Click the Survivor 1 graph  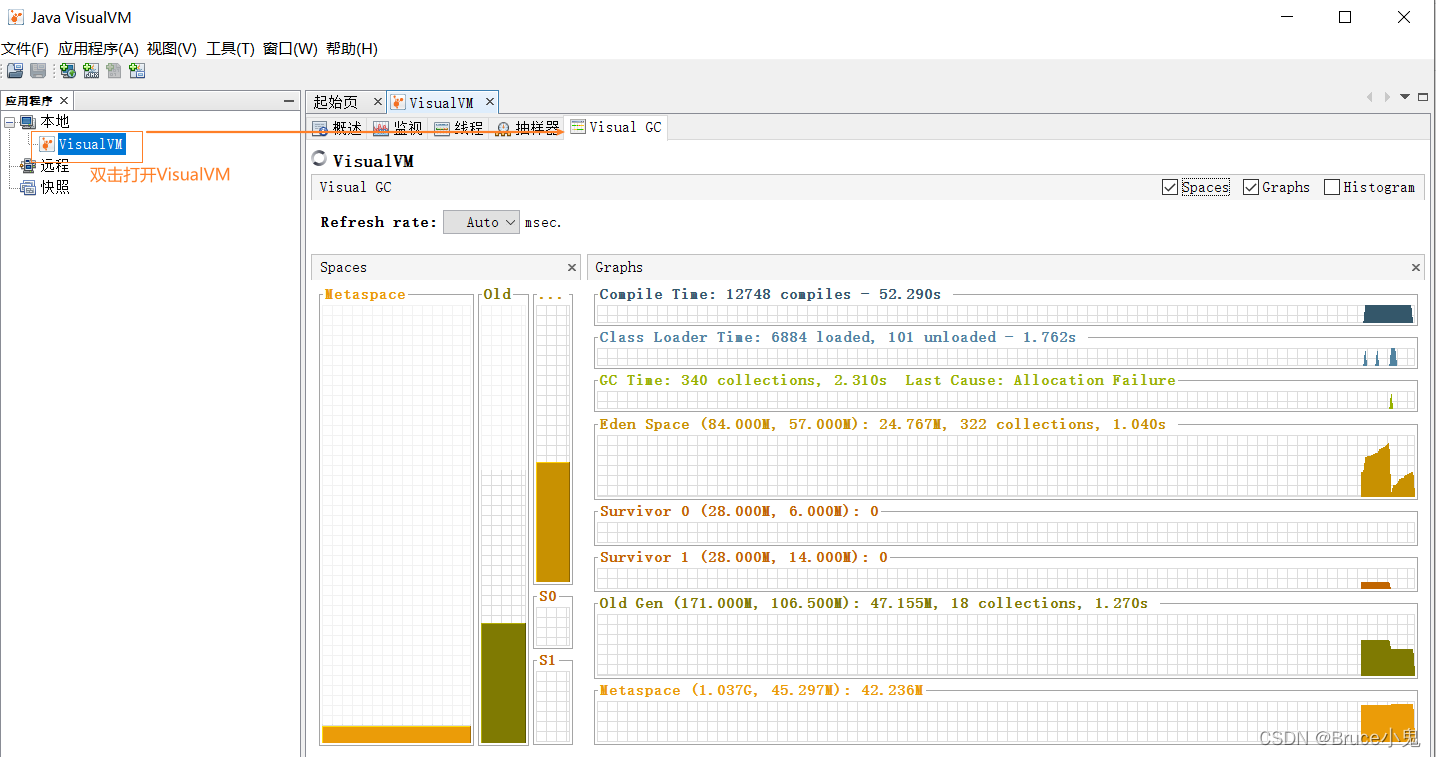point(1005,578)
